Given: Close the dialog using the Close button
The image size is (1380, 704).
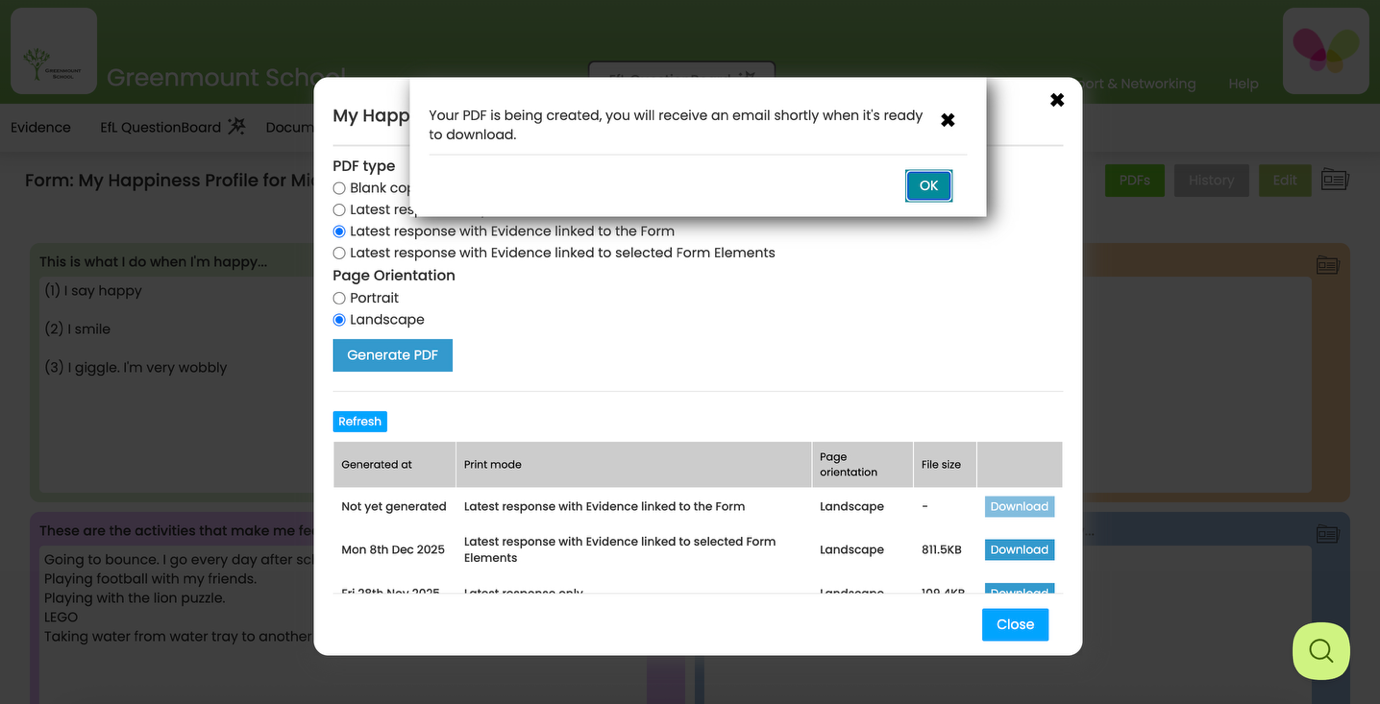Looking at the screenshot, I should tap(1015, 624).
